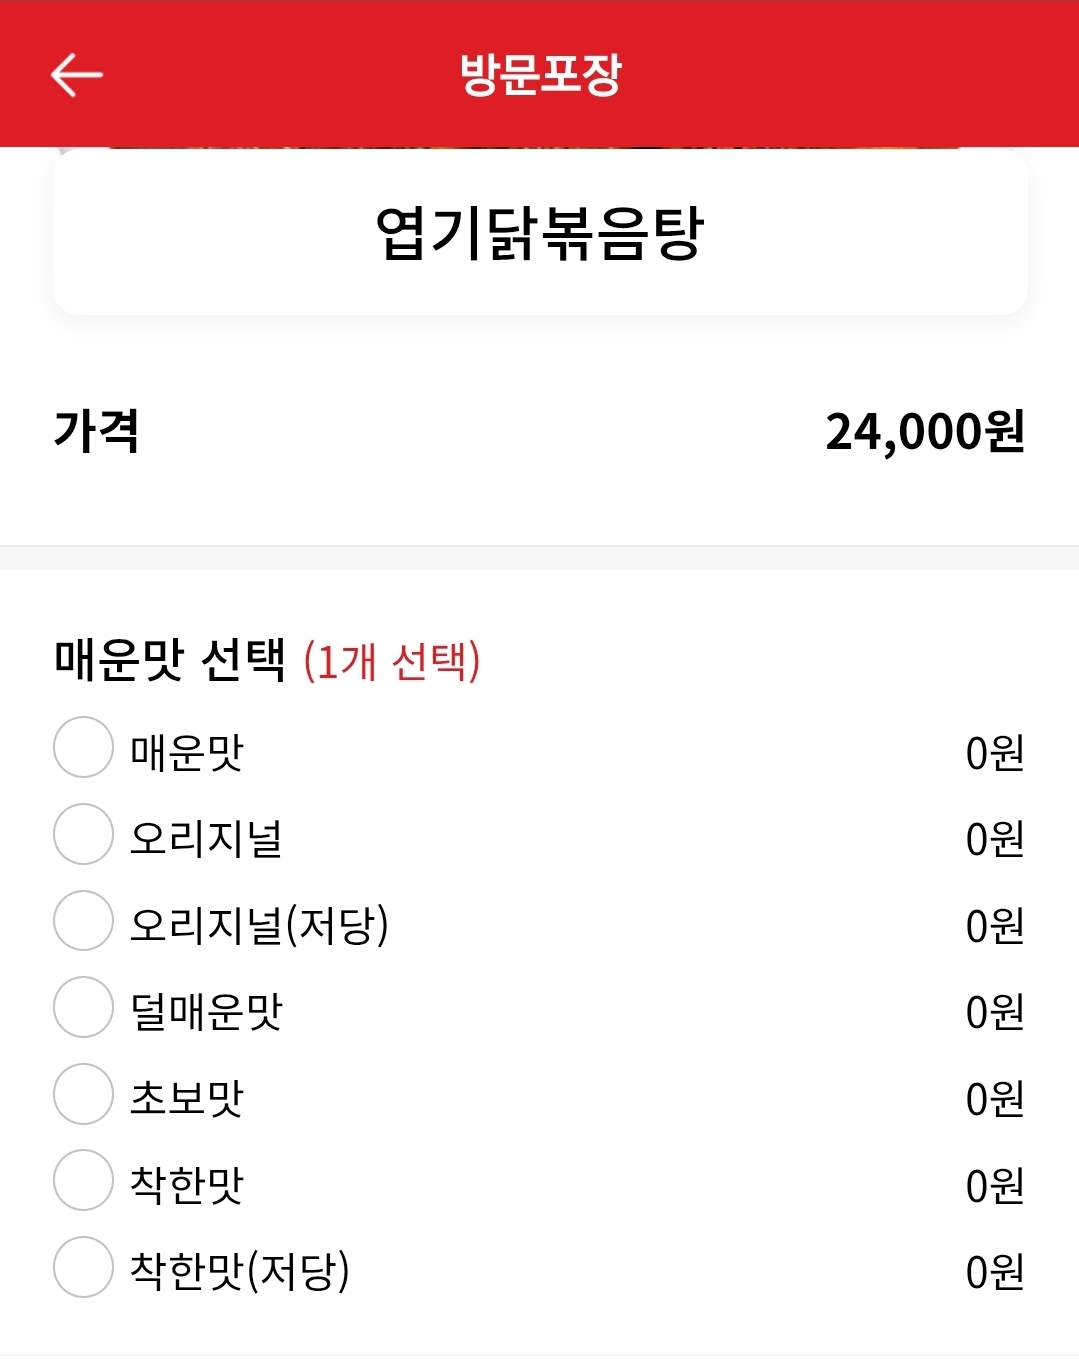Select the 초보맛 radio circle
1079x1366 pixels.
click(83, 1094)
